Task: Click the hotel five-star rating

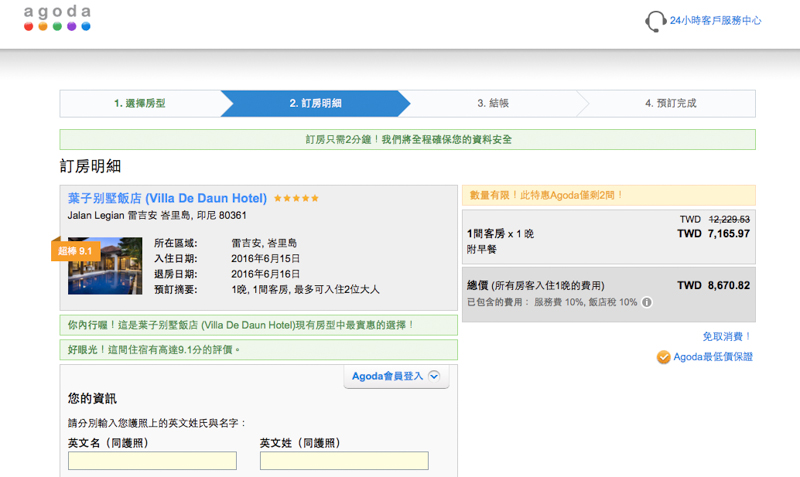Action: 296,198
